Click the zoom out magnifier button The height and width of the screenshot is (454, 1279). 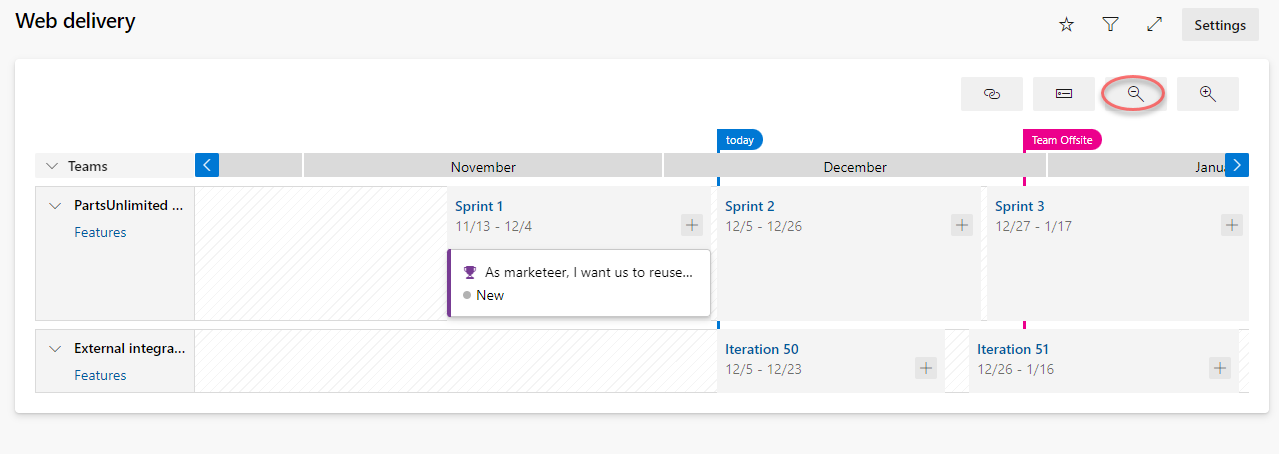click(x=1135, y=93)
